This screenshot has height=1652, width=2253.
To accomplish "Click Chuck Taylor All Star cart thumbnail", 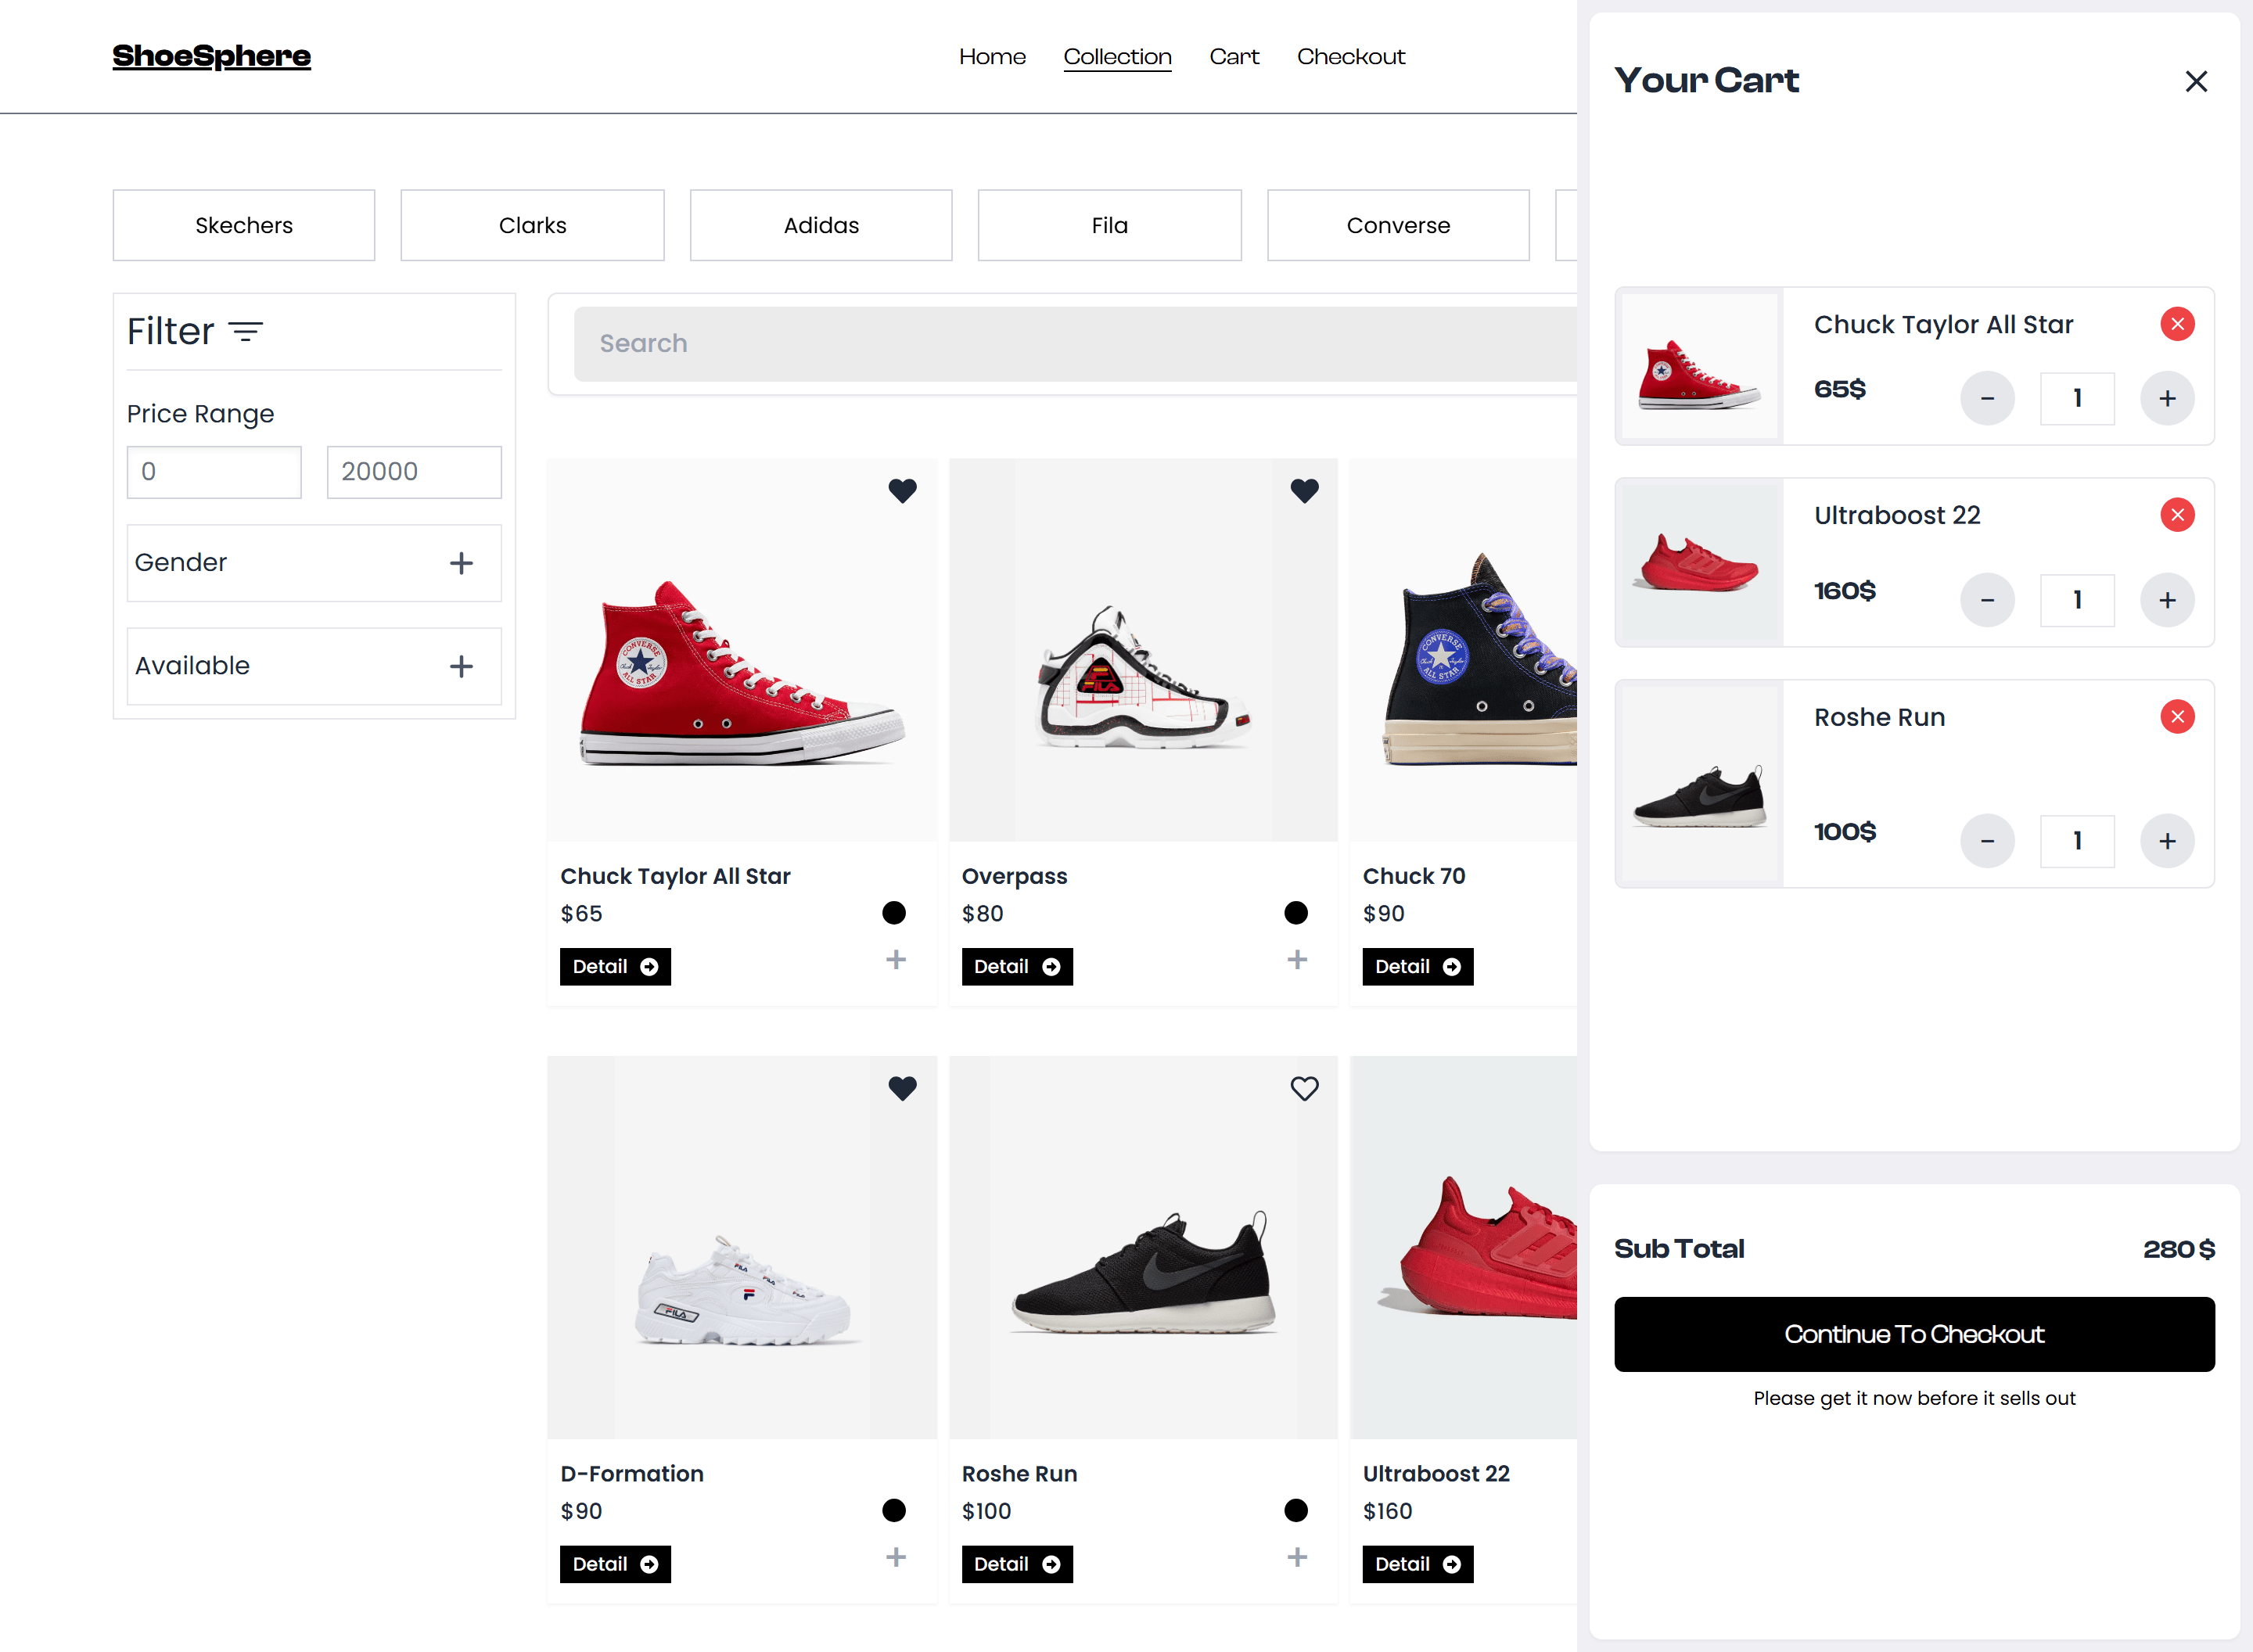I will pyautogui.click(x=1699, y=367).
